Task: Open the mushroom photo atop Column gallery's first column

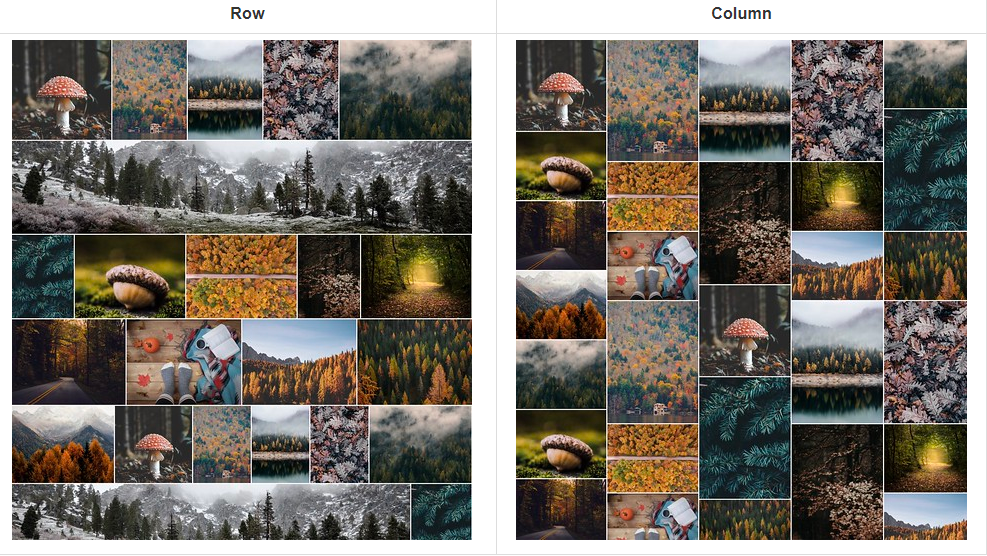Action: click(561, 86)
